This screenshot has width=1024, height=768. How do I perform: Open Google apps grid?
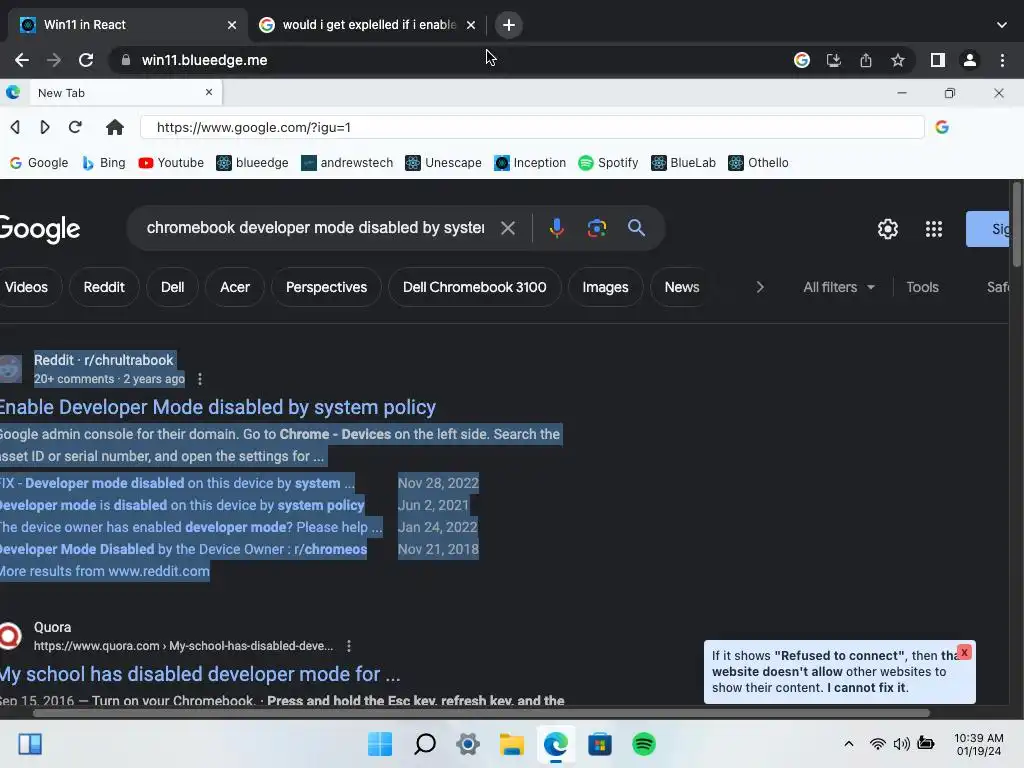click(933, 229)
